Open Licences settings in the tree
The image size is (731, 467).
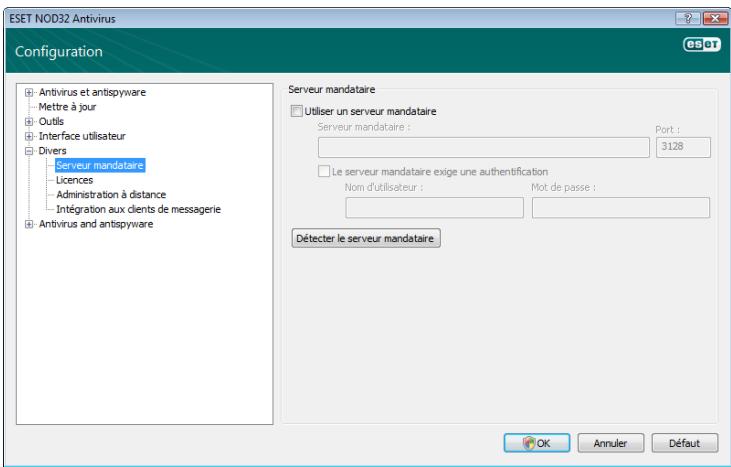(74, 180)
